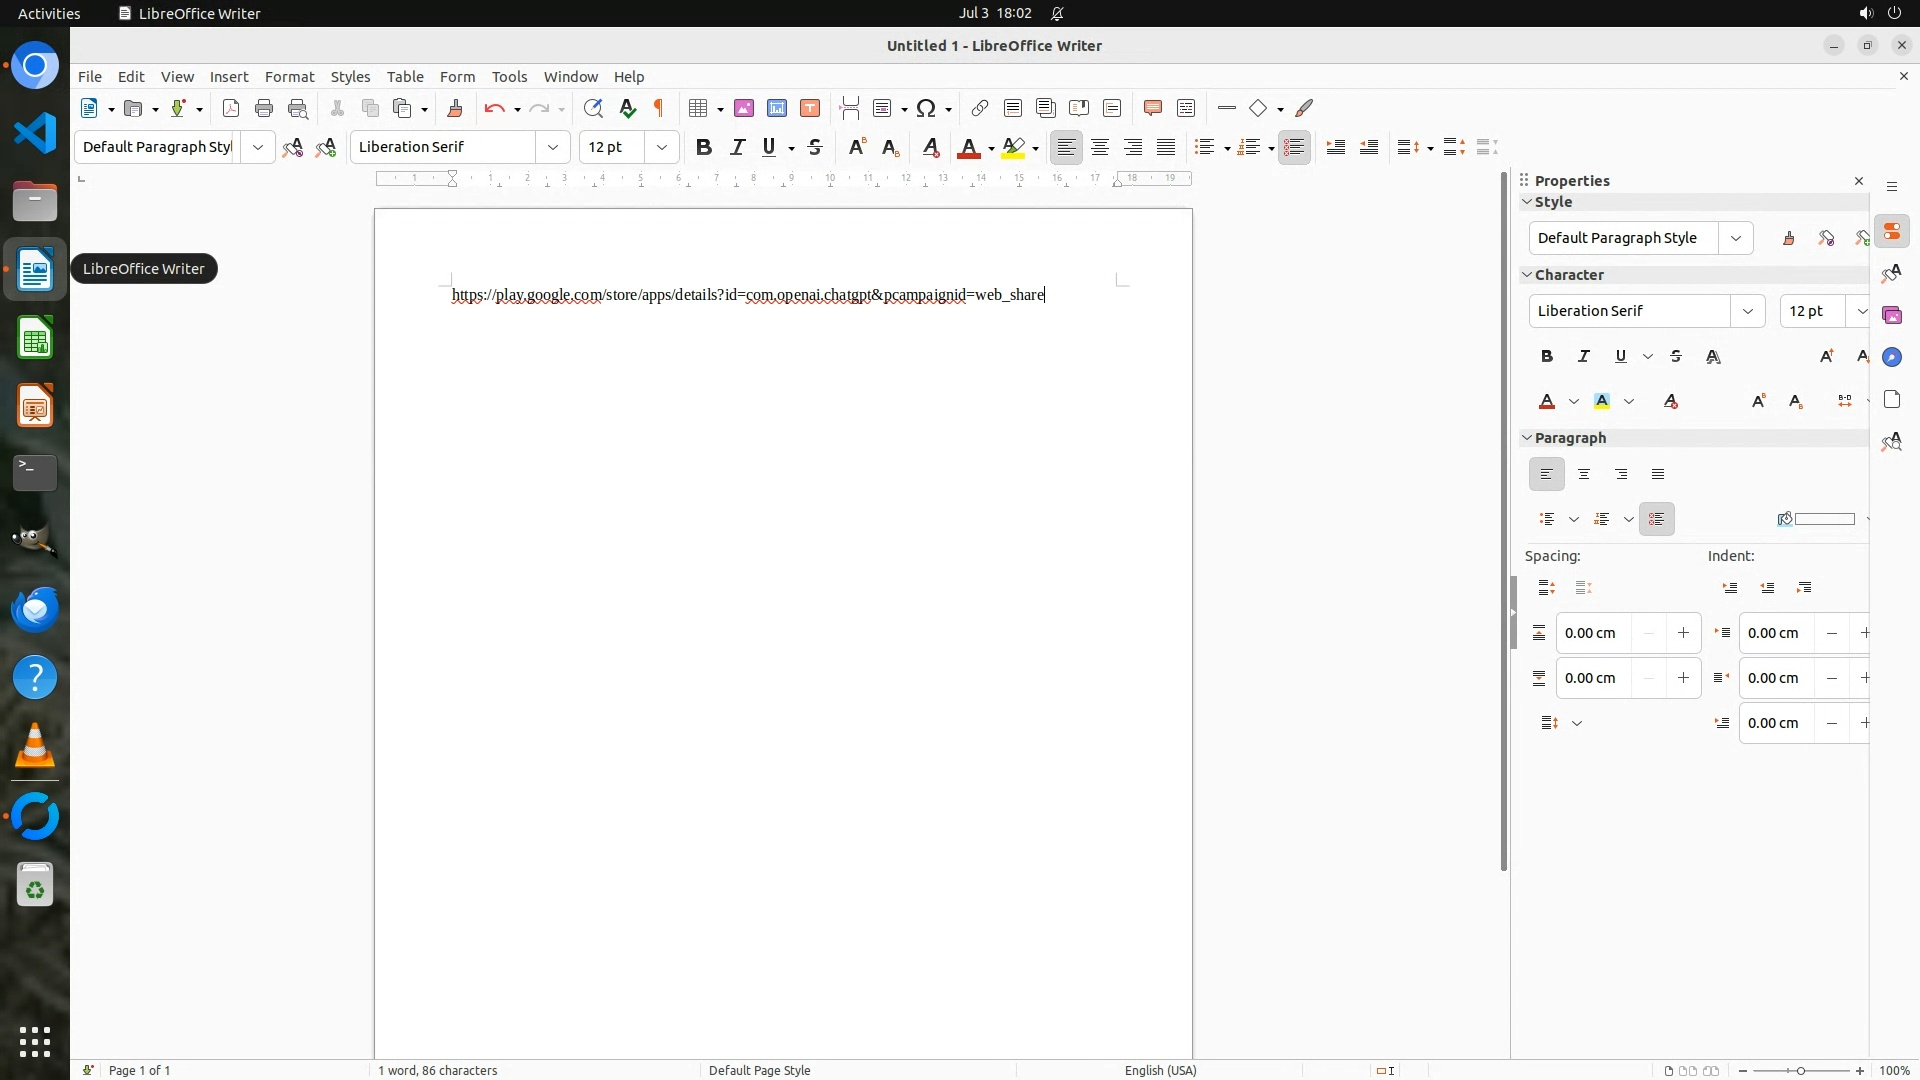Image resolution: width=1920 pixels, height=1080 pixels.
Task: Toggle Justified alignment in the formatting toolbar
Action: click(x=1166, y=148)
